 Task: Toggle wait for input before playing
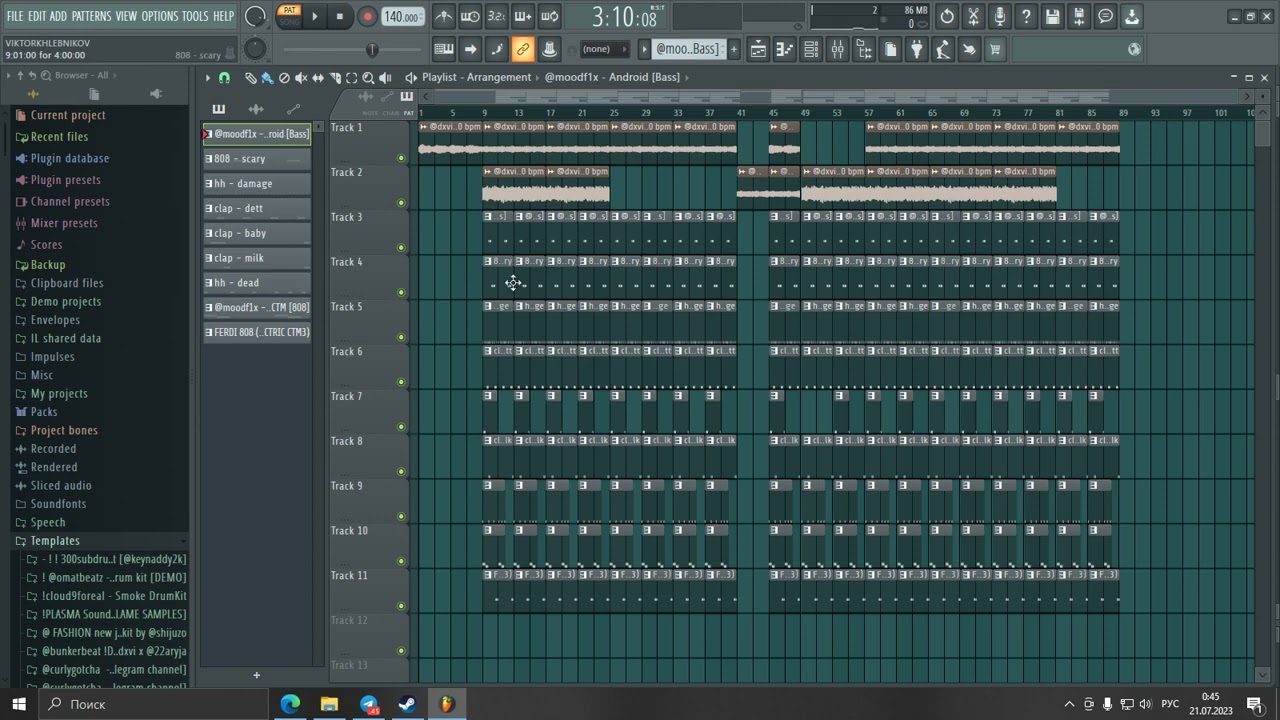tap(470, 16)
